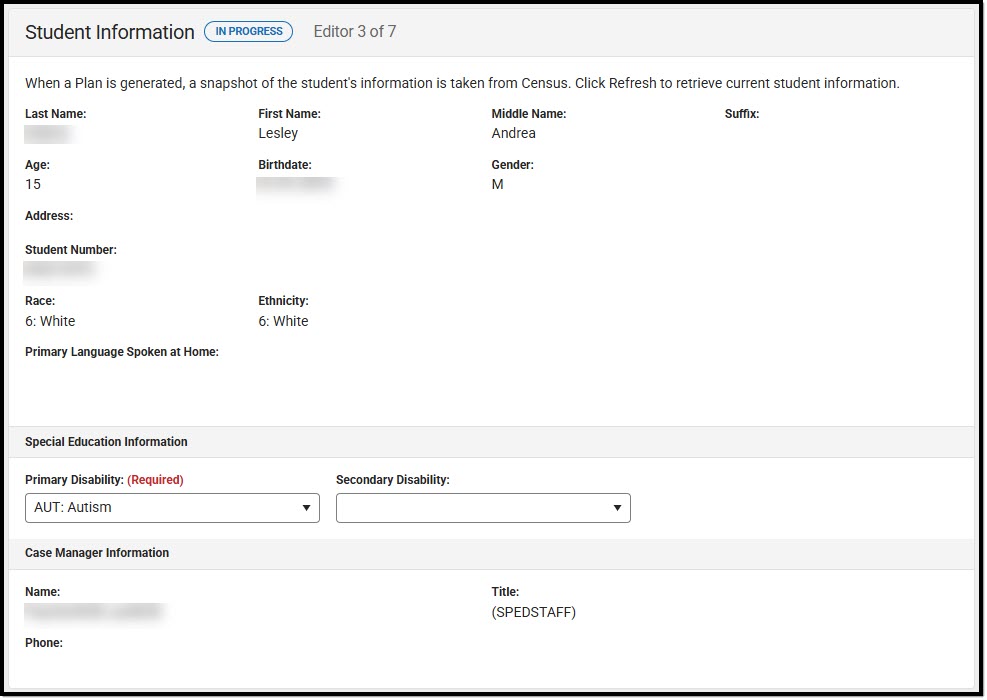
Task: Click the Secondary Disability dropdown arrow
Action: [618, 508]
